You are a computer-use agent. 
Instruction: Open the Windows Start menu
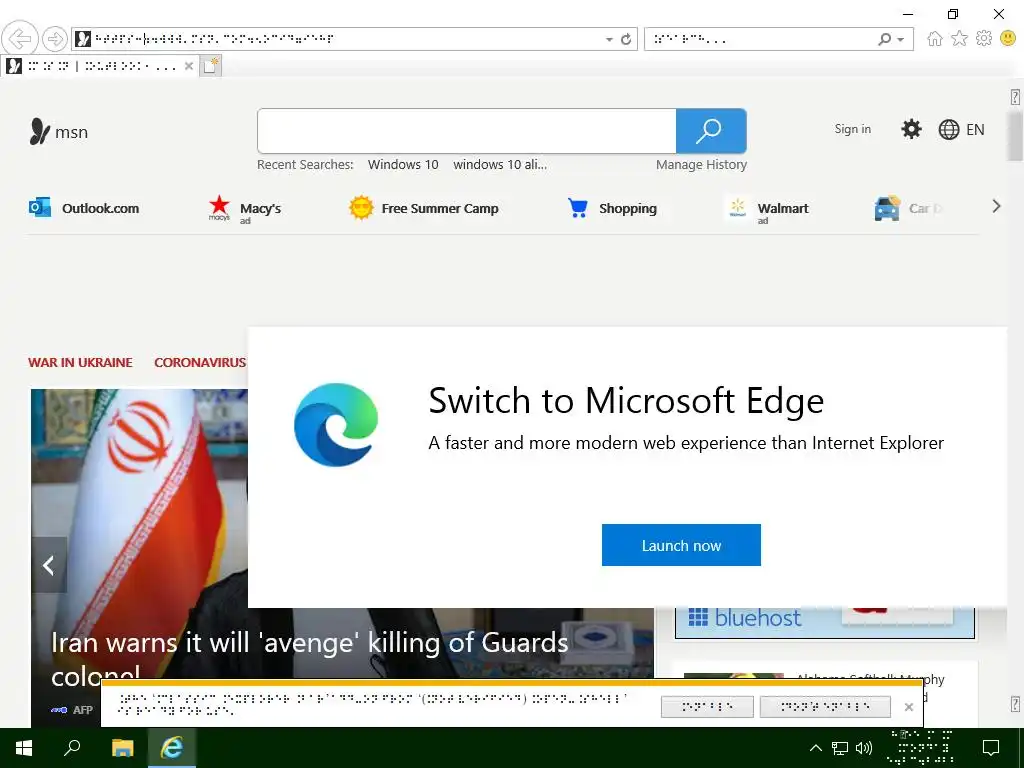[x=24, y=748]
